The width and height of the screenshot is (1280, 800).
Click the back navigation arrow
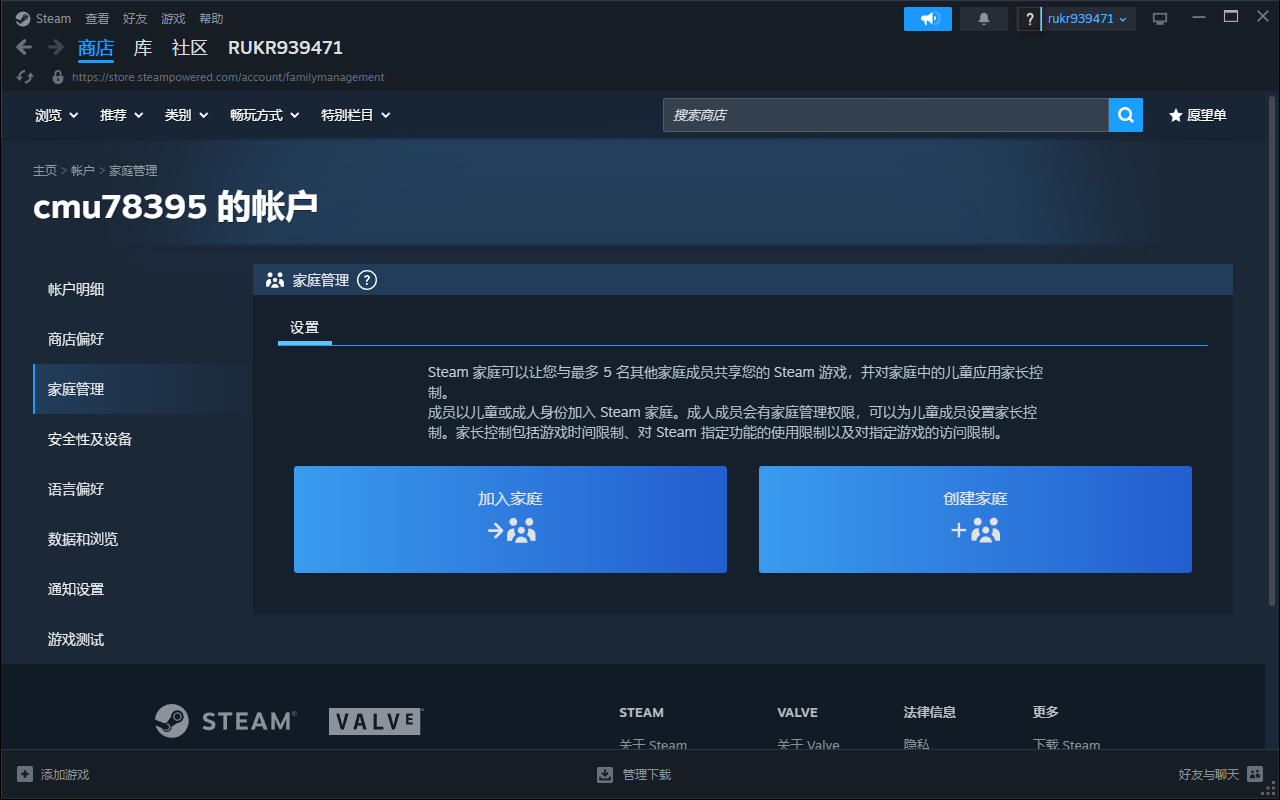coord(25,47)
